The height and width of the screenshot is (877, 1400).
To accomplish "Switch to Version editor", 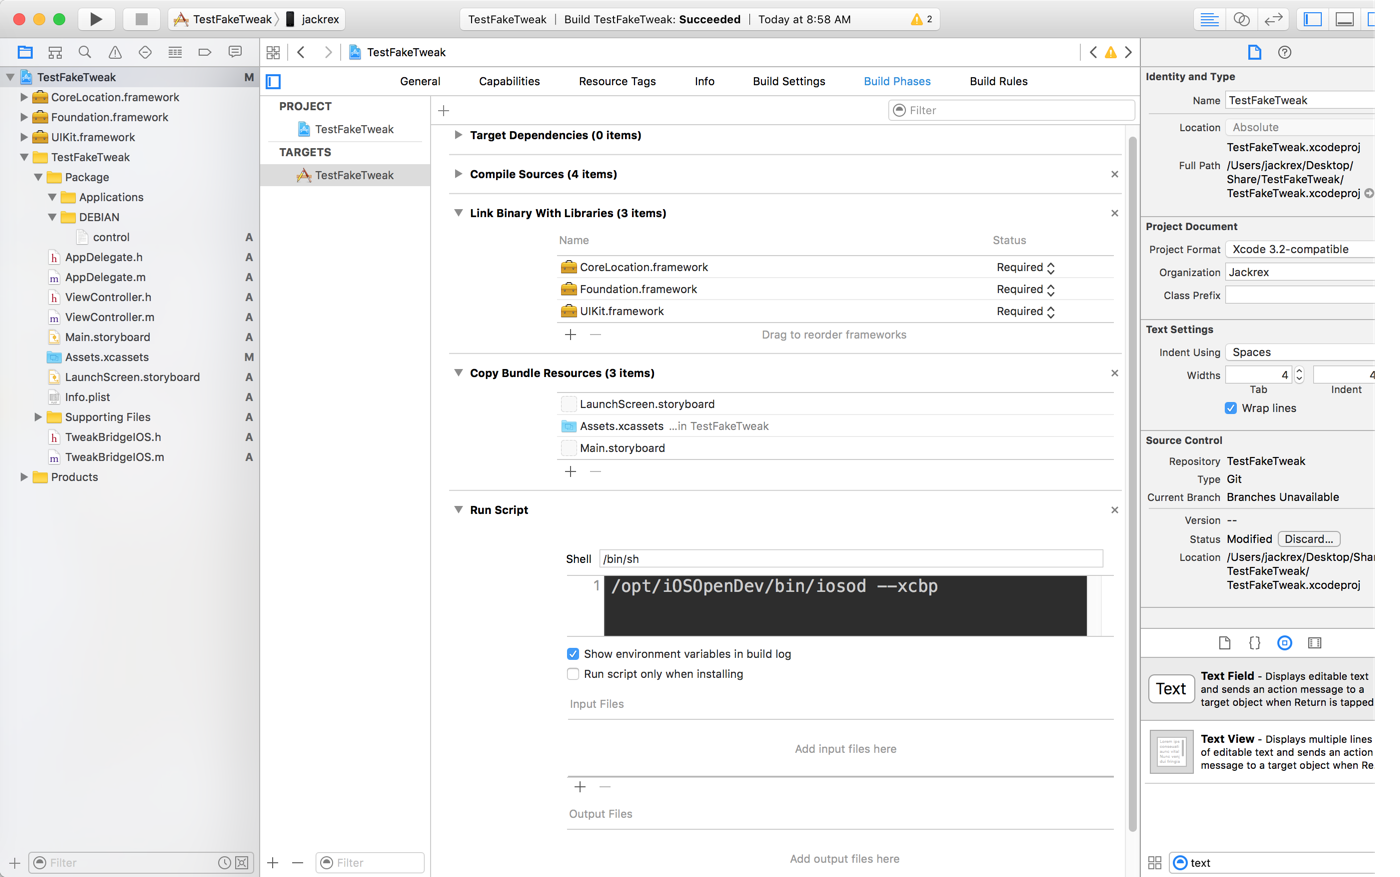I will pos(1273,19).
